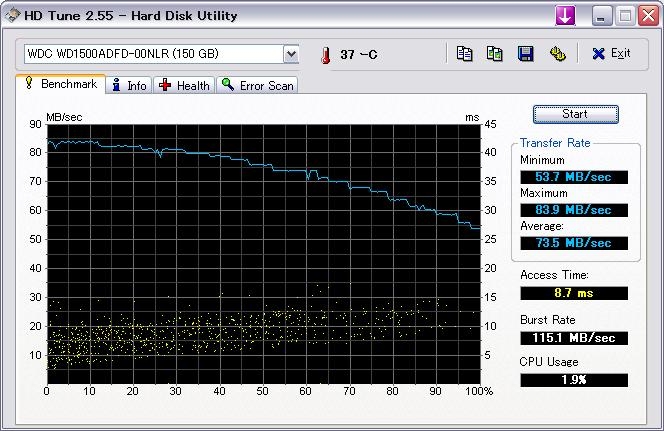This screenshot has width=664, height=431.
Task: Open the WDC WD1500ADFD drive dropdown
Action: point(291,54)
